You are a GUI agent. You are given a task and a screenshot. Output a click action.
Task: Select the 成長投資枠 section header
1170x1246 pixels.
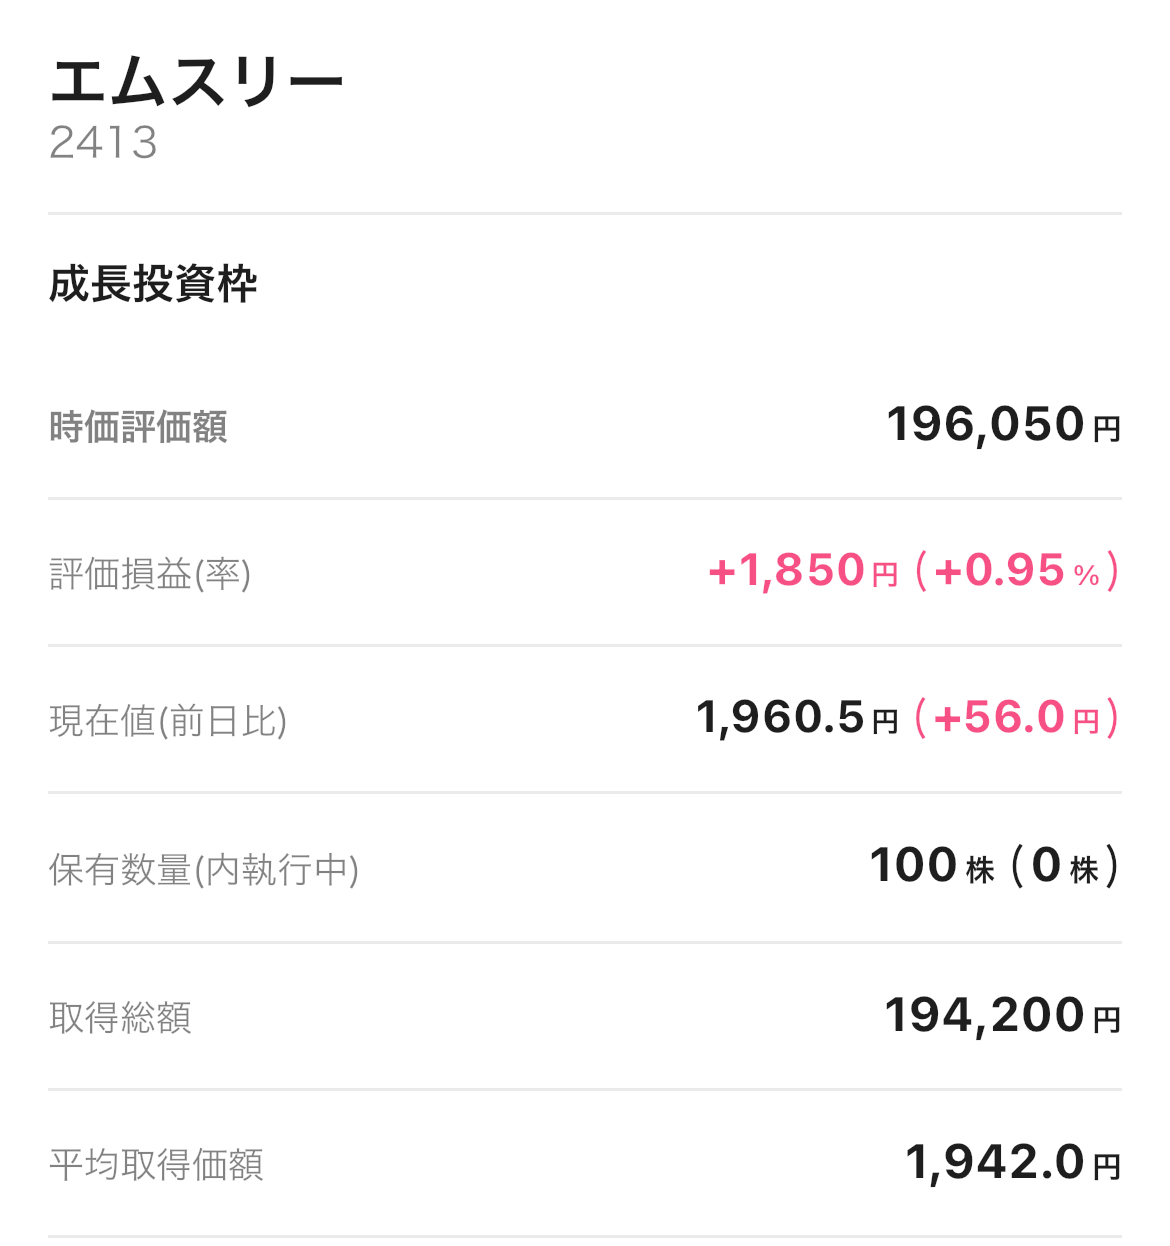click(152, 284)
